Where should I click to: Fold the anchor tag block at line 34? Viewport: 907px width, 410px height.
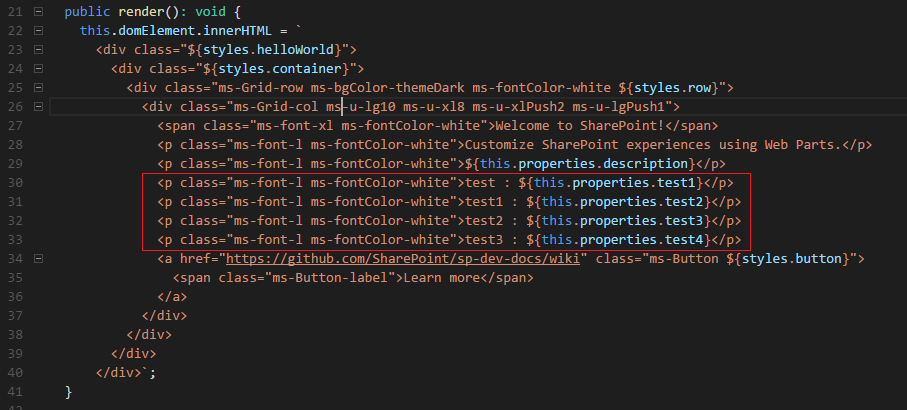click(x=38, y=259)
